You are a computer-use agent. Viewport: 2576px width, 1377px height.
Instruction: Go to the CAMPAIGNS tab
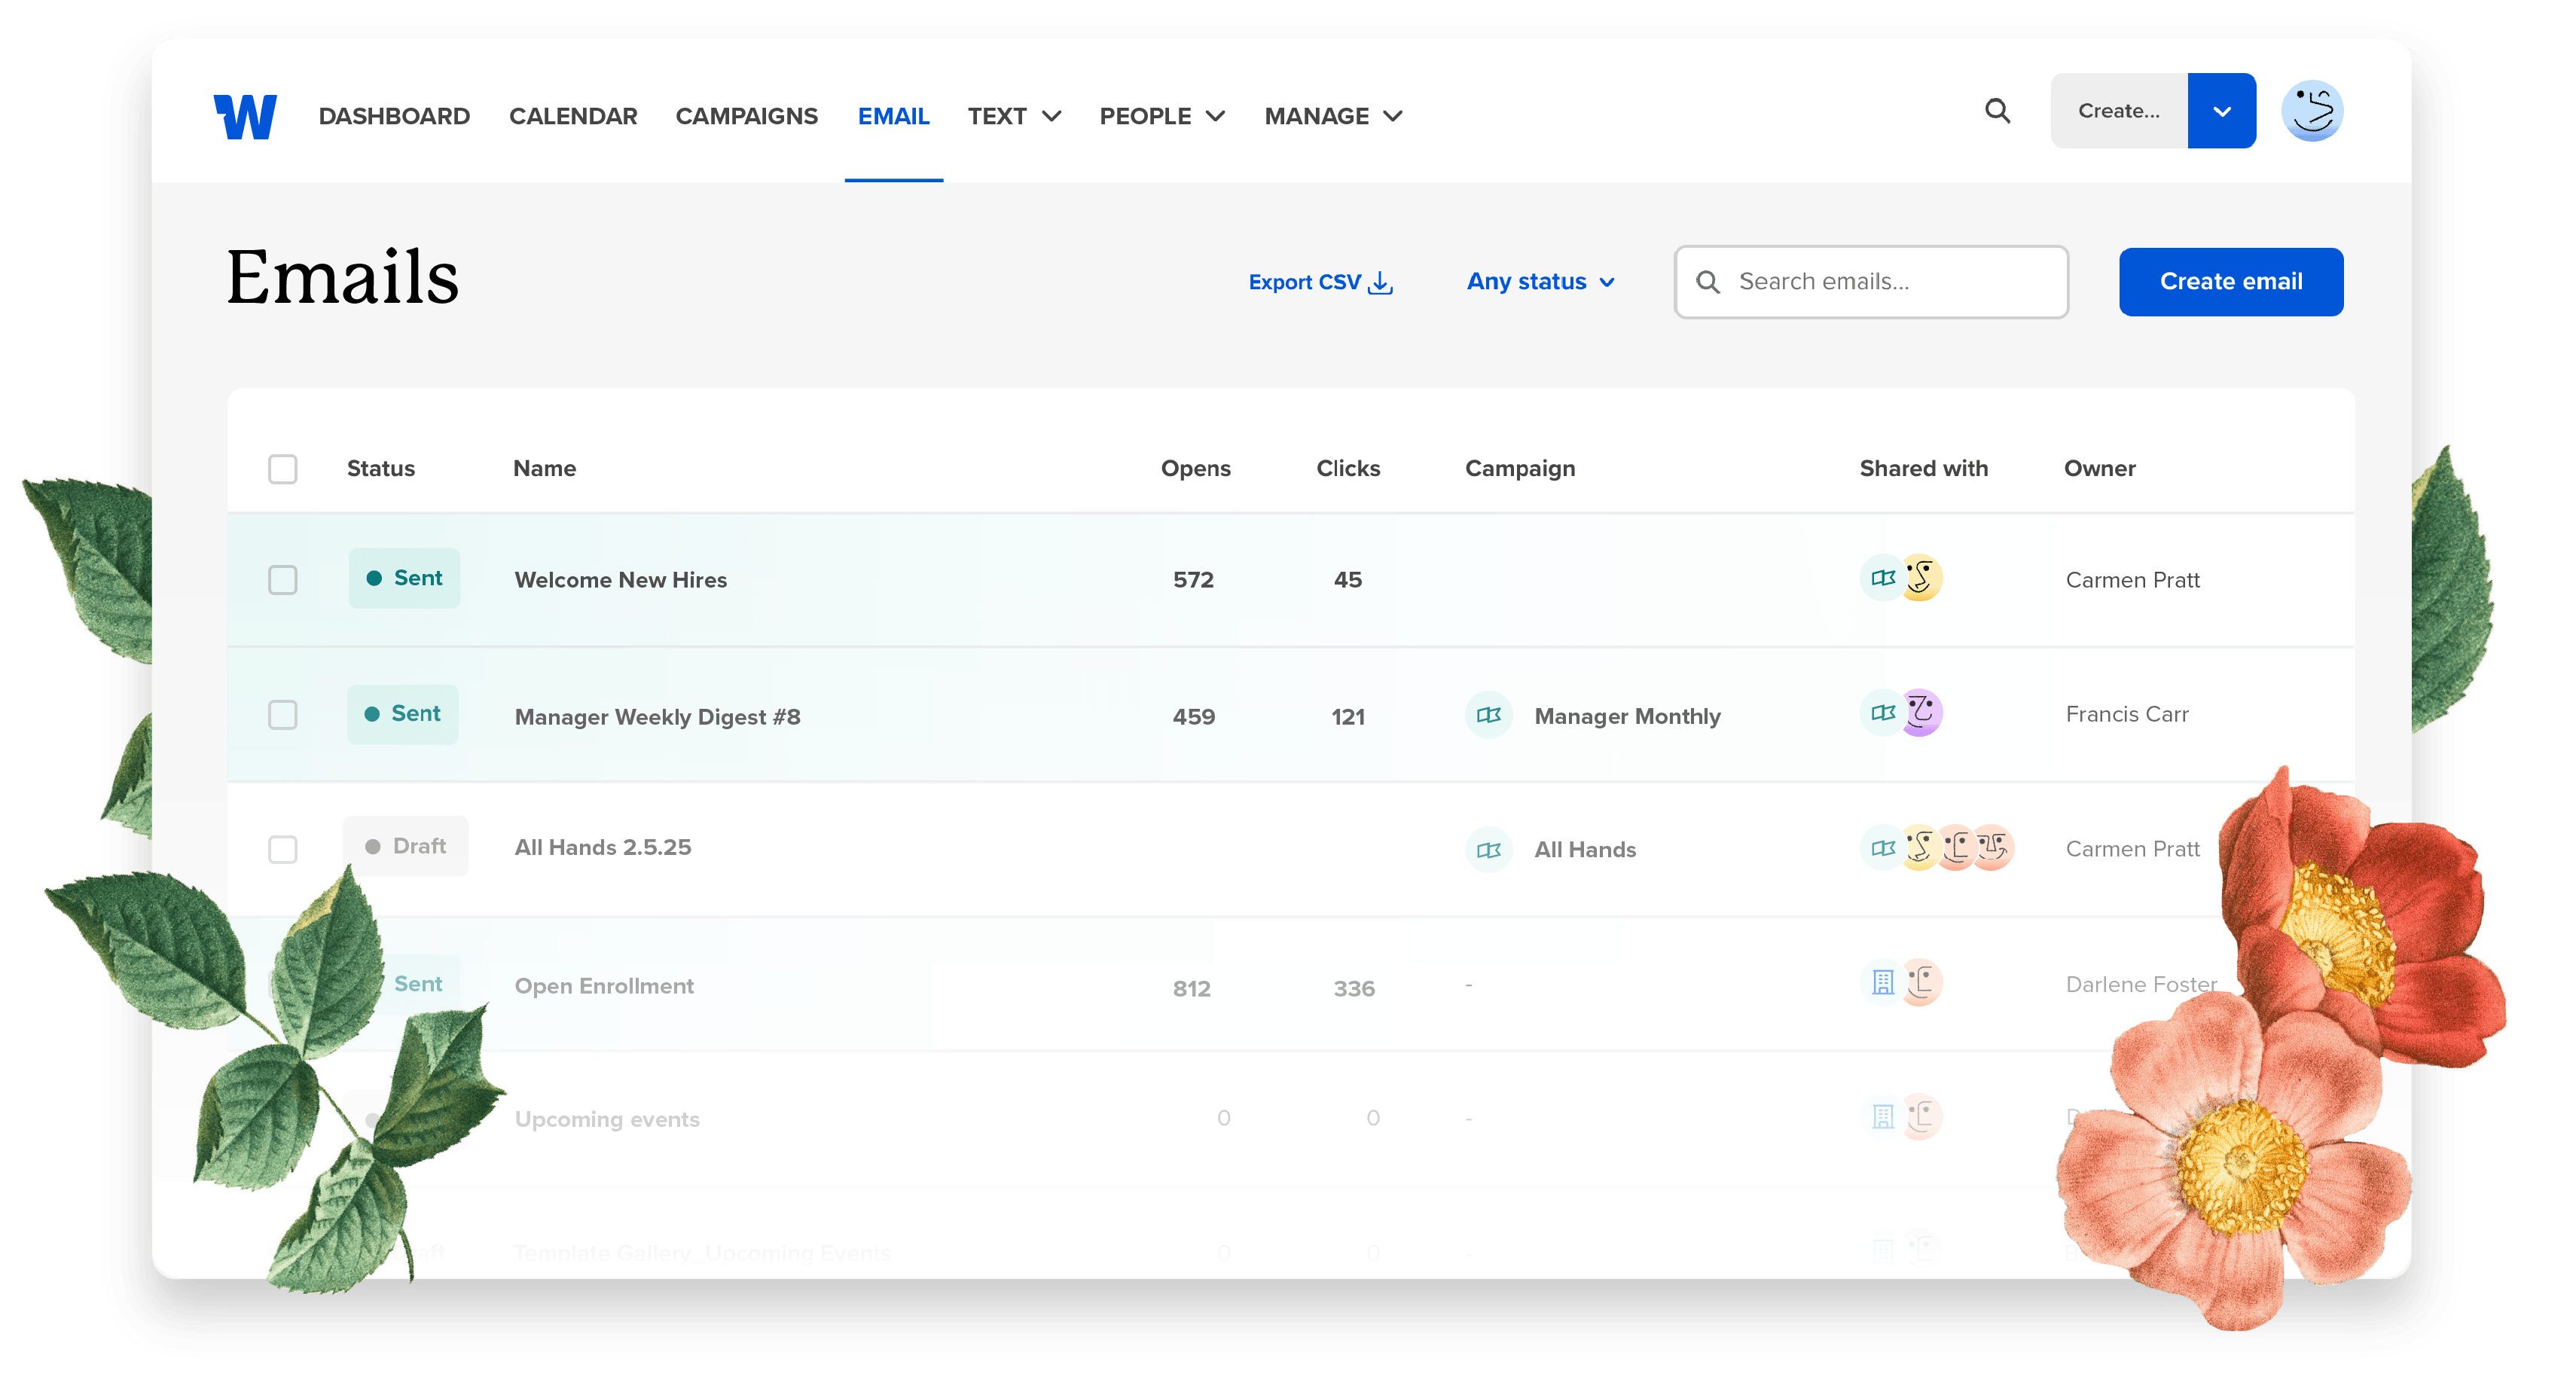pos(746,117)
